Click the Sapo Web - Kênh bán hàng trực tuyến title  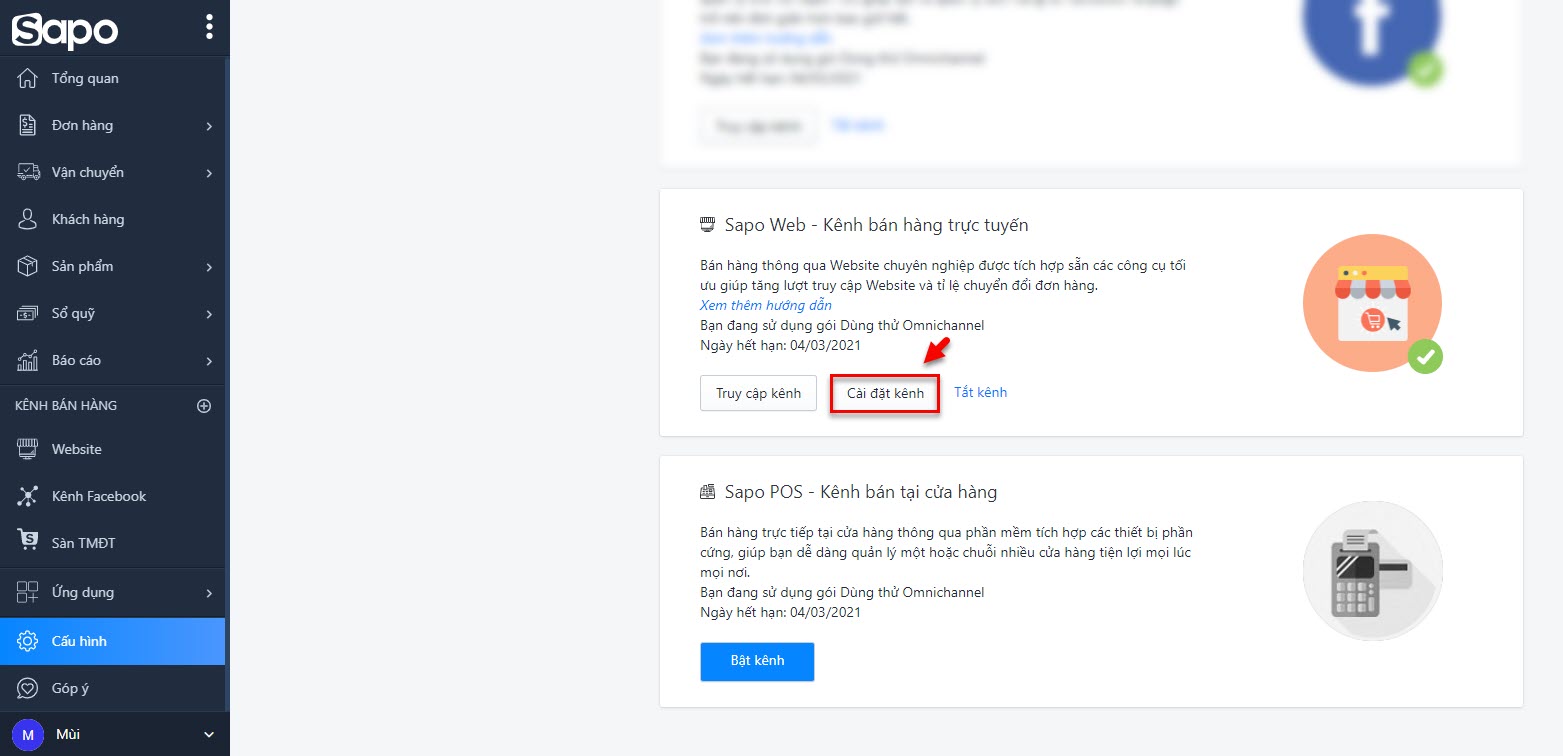tap(876, 225)
